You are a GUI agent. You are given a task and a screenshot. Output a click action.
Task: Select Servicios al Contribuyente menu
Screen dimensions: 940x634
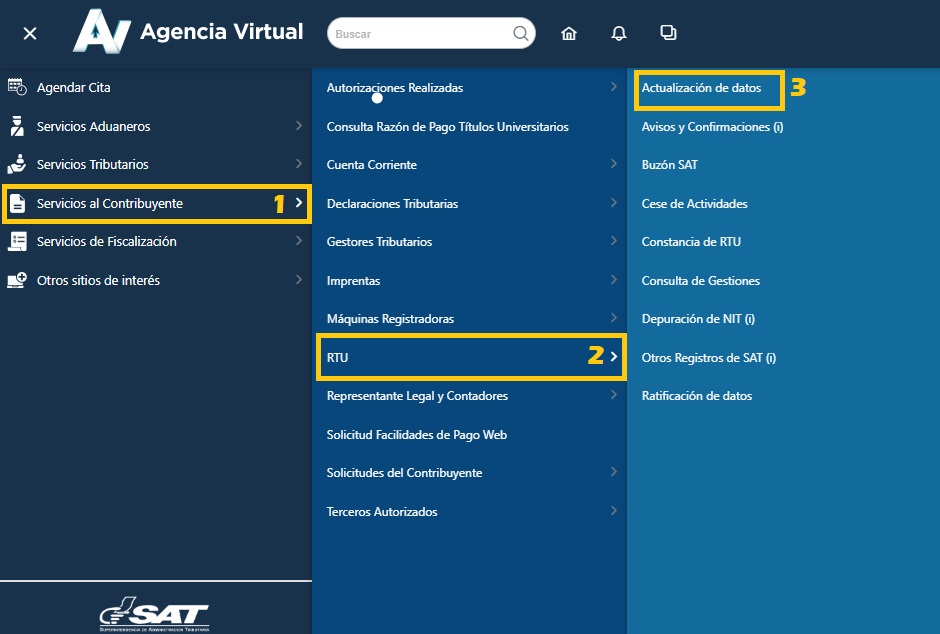point(110,203)
